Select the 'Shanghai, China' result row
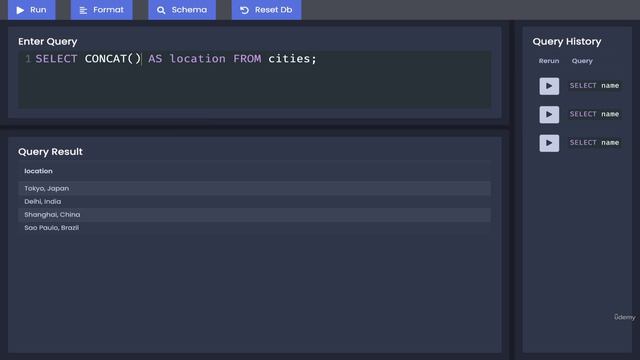The height and width of the screenshot is (360, 640). (254, 214)
